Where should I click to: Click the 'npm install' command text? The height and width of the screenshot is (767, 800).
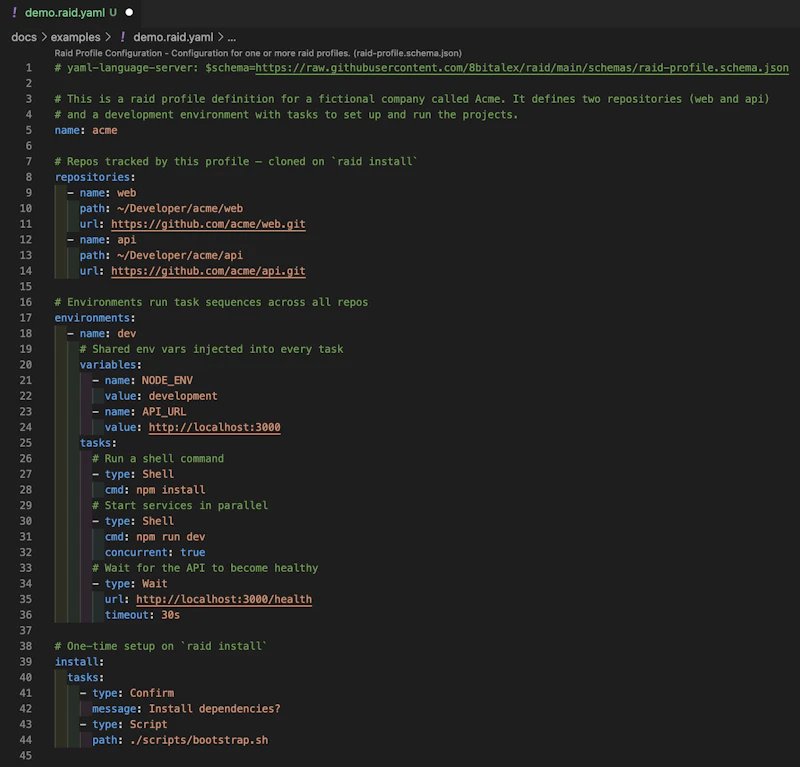coord(170,489)
